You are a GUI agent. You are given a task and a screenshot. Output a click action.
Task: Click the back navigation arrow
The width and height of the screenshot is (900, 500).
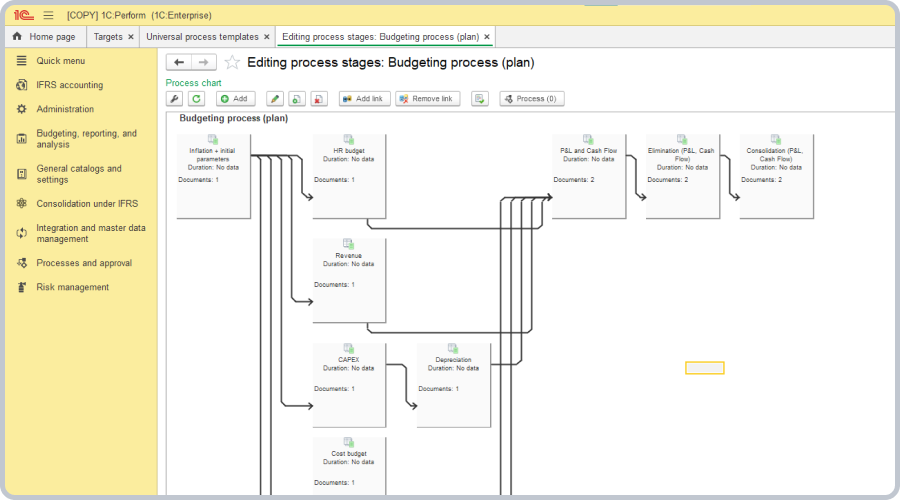(178, 62)
